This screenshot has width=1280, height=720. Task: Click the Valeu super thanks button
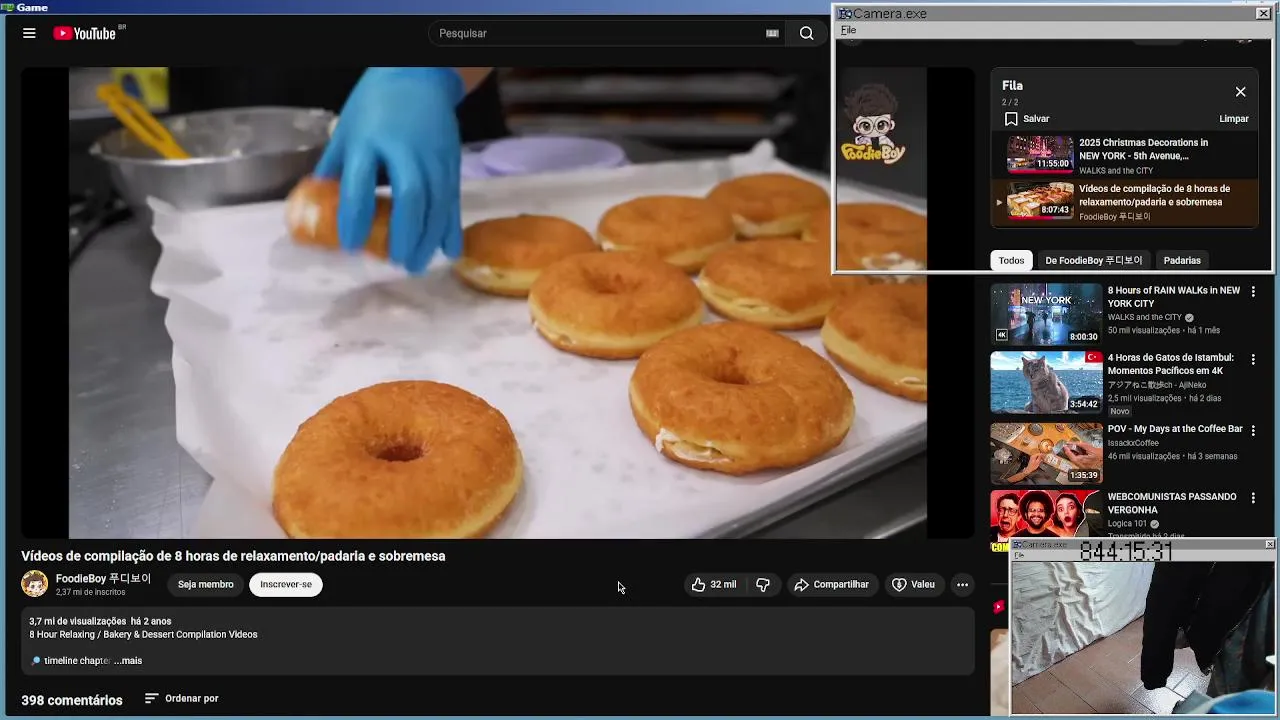coord(913,584)
